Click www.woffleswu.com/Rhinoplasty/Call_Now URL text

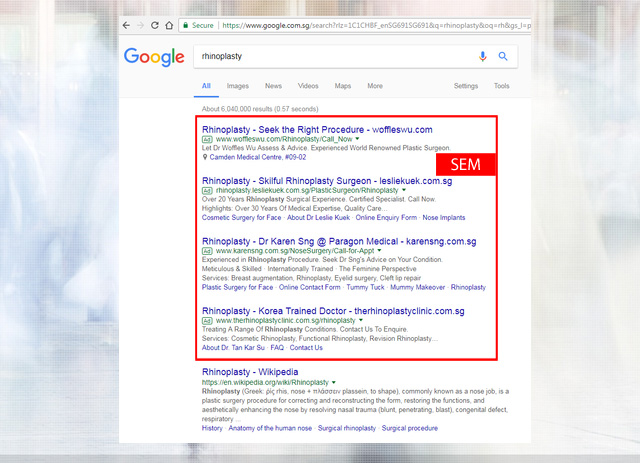[284, 139]
